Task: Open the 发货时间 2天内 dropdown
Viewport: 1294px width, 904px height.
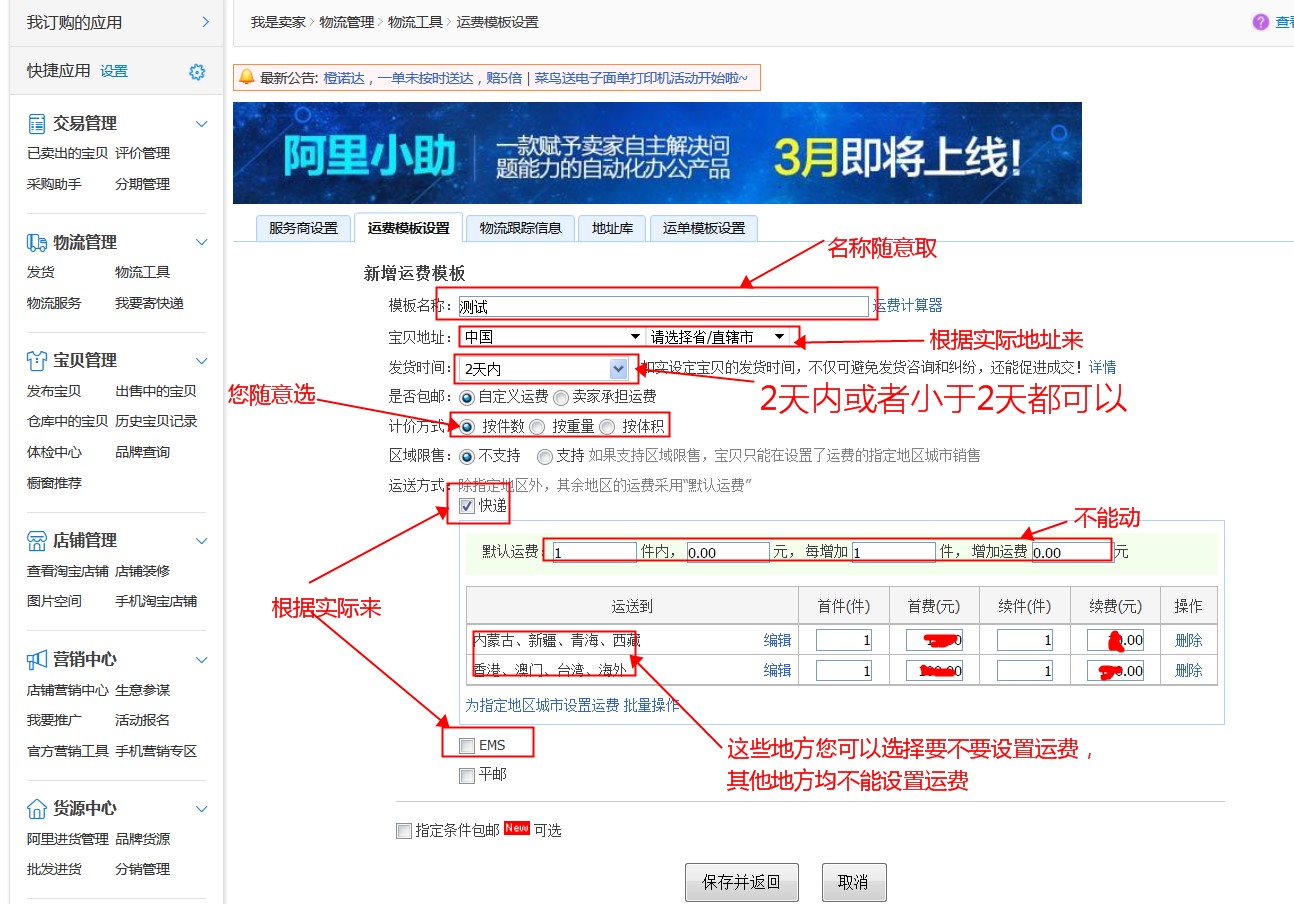Action: (x=544, y=369)
